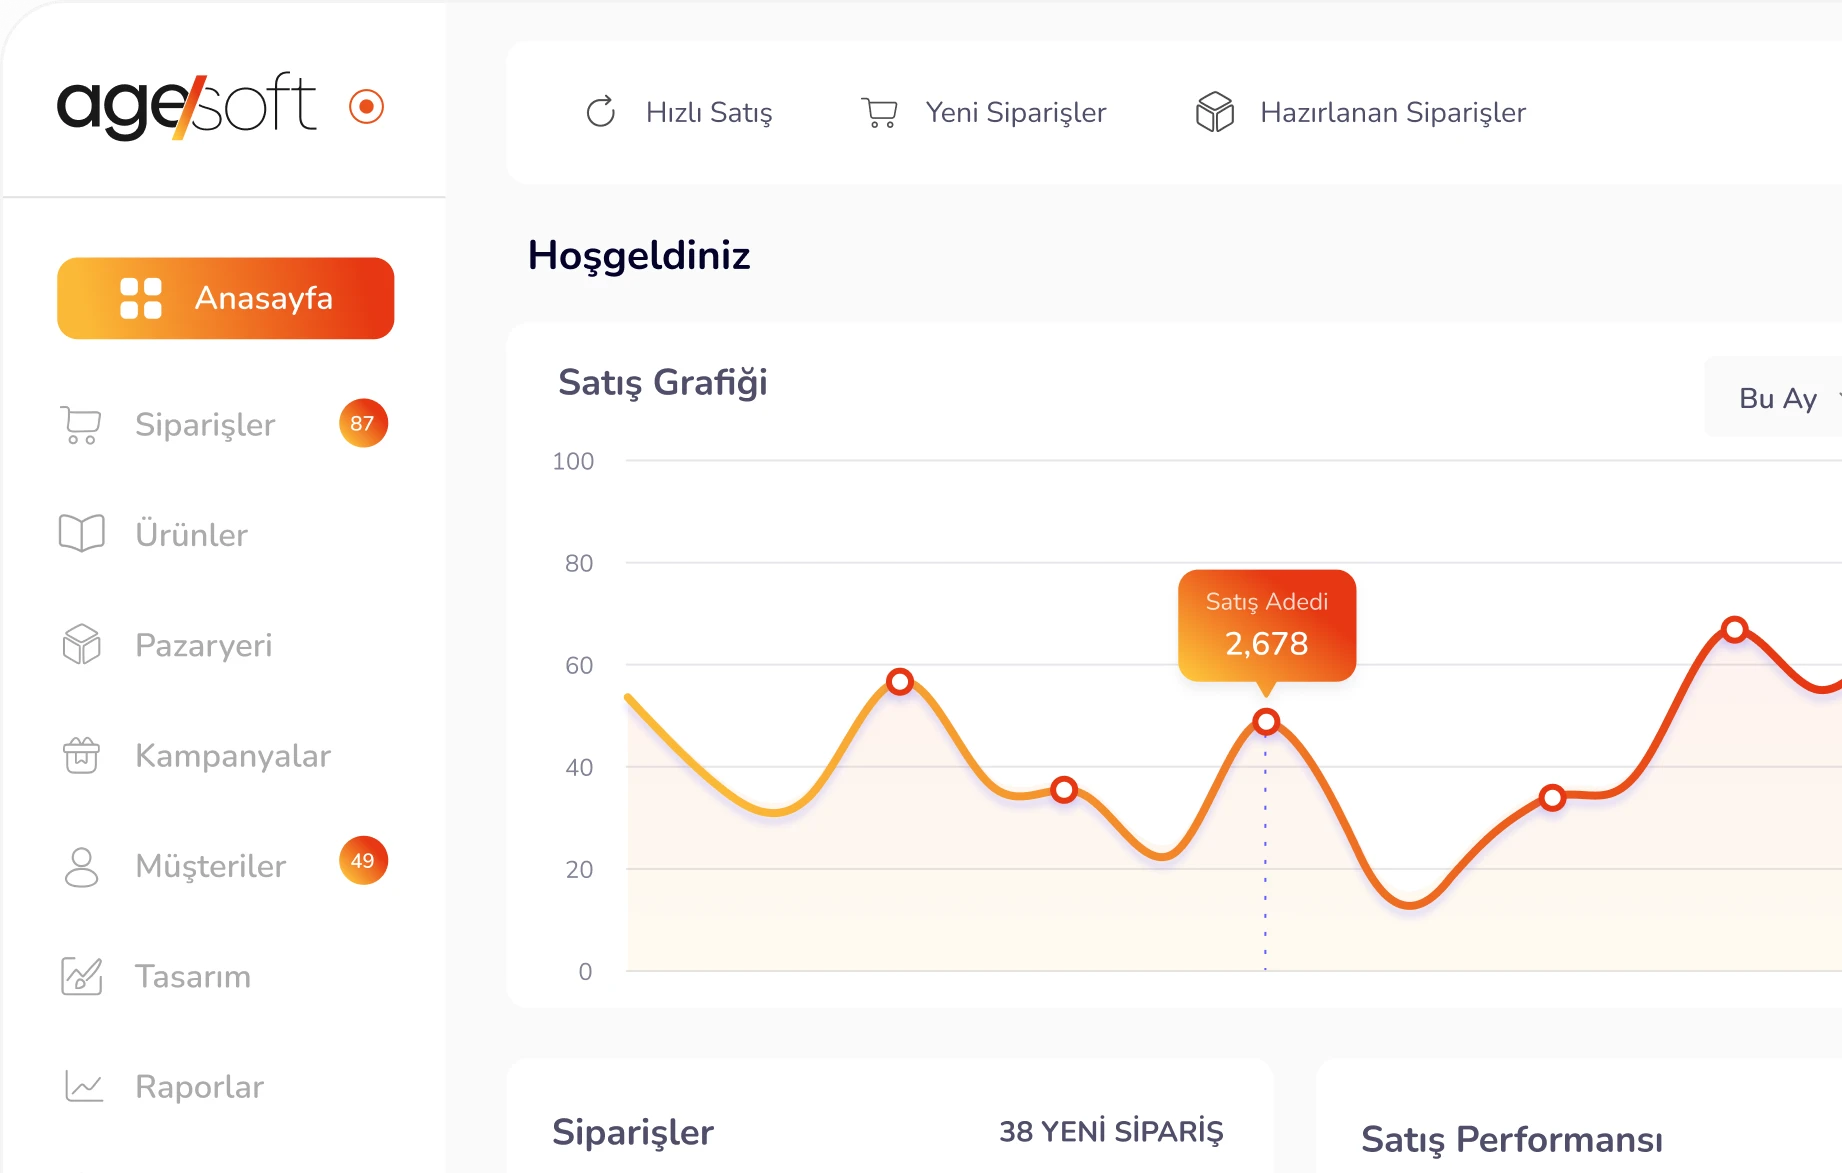Click the 49 badge next to Müşteriler
1842x1173 pixels.
point(363,860)
